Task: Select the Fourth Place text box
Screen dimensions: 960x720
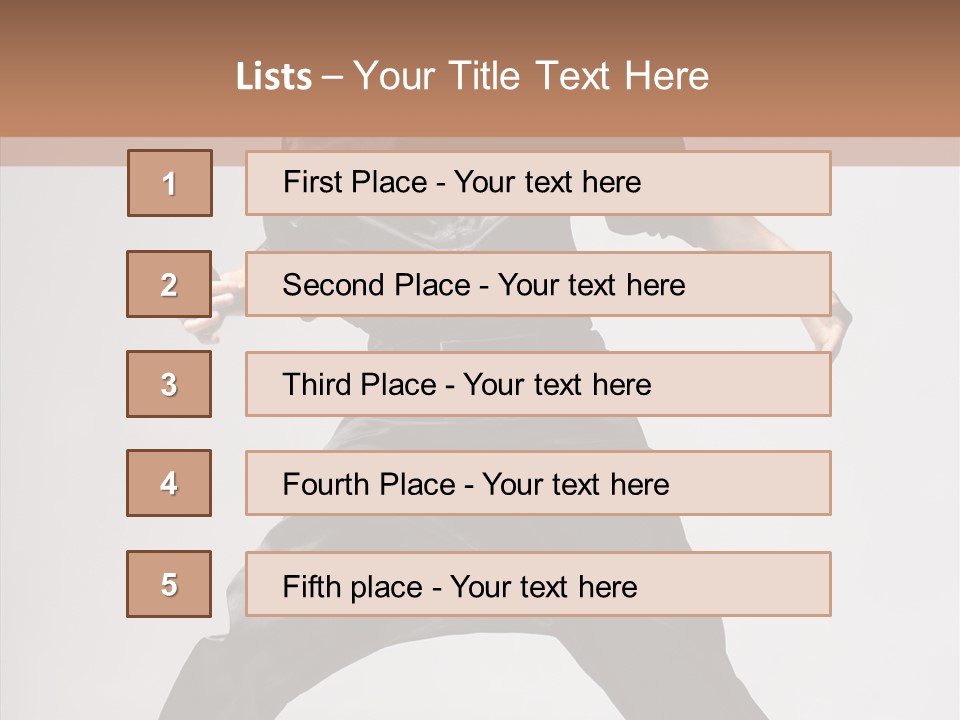Action: point(538,484)
